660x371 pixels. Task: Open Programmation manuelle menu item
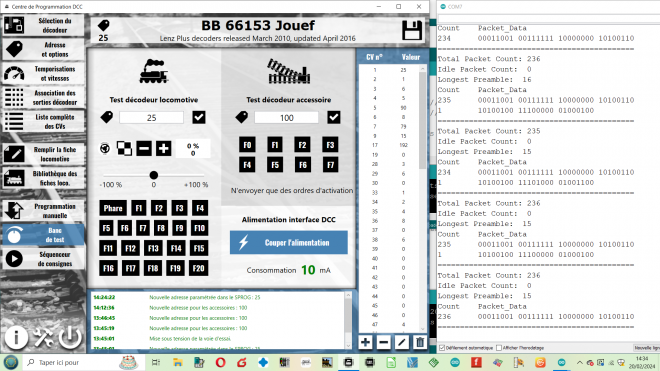pos(43,211)
